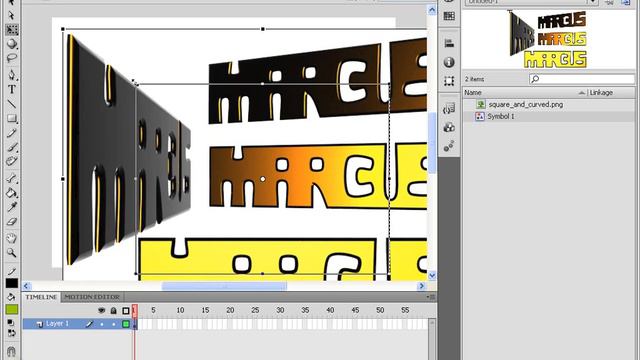Open the Motion Presets panel icon
640x360 pixels.
pos(449,146)
